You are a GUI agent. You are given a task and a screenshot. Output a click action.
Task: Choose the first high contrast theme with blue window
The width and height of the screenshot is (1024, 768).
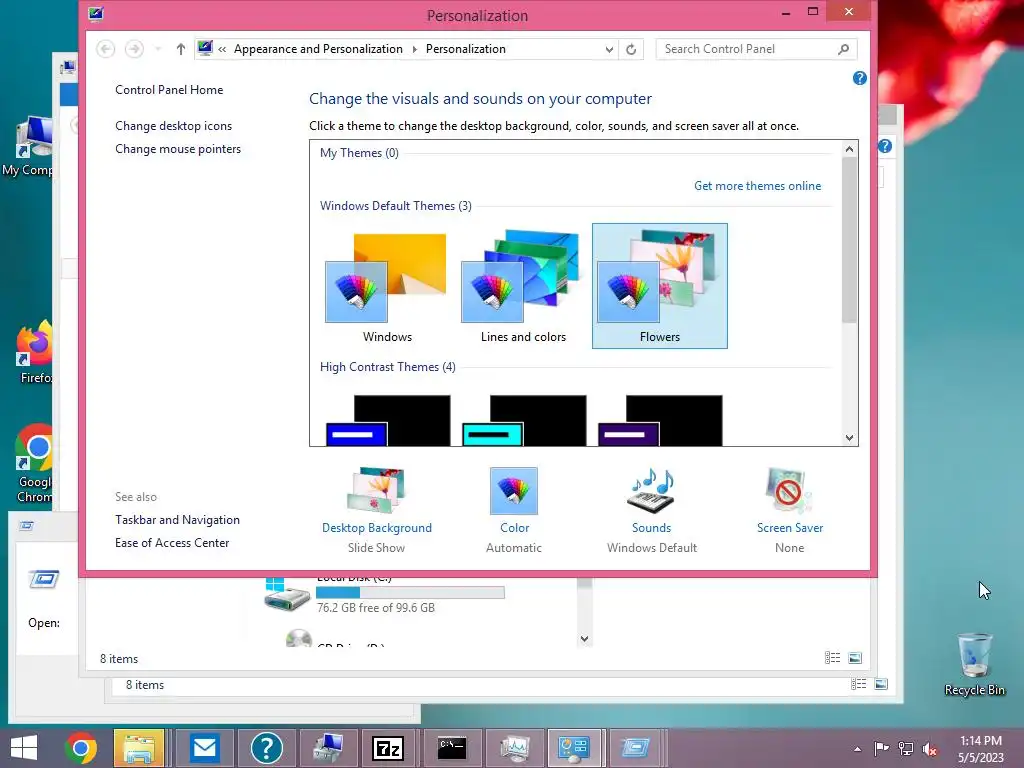coord(388,421)
